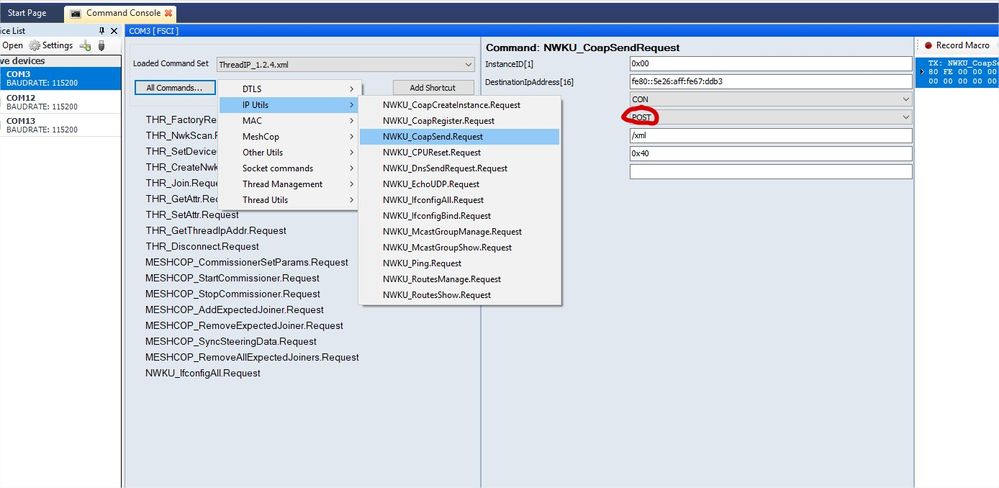Expand the MAC submenu

290,120
